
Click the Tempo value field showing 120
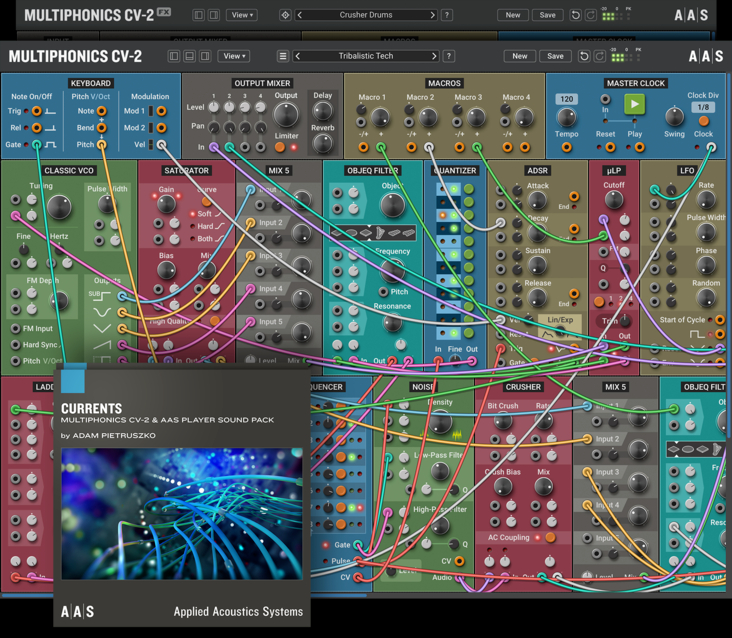567,99
